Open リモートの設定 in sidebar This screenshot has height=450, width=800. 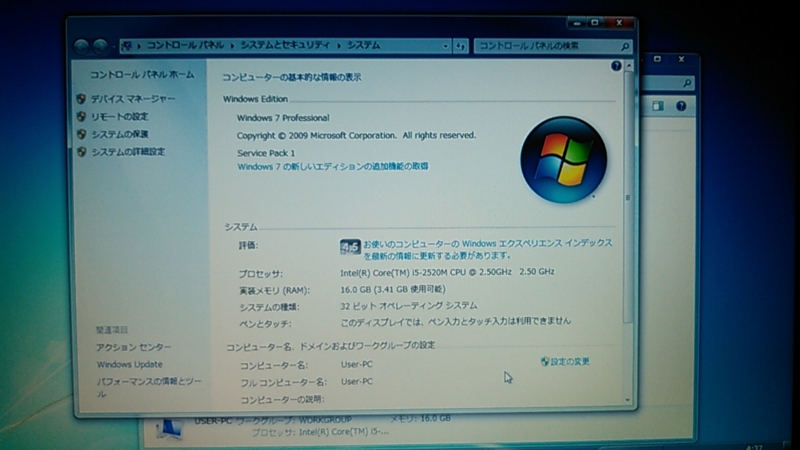(x=120, y=116)
